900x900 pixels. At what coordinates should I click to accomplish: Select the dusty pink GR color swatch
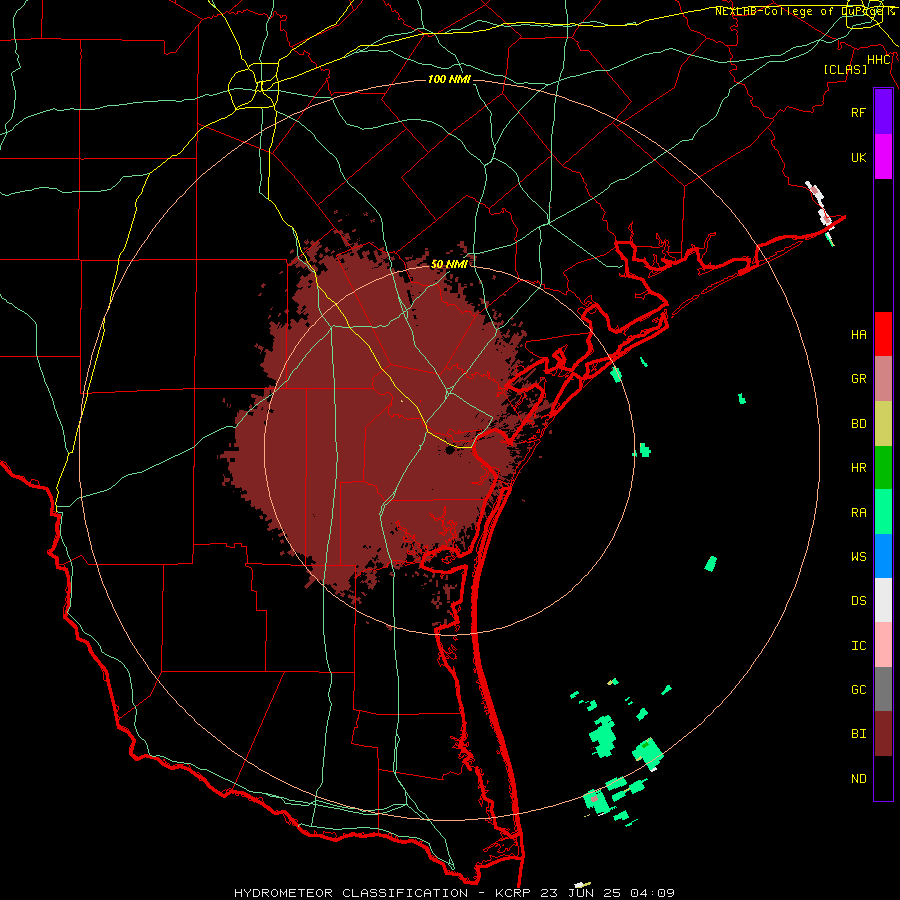coord(883,379)
